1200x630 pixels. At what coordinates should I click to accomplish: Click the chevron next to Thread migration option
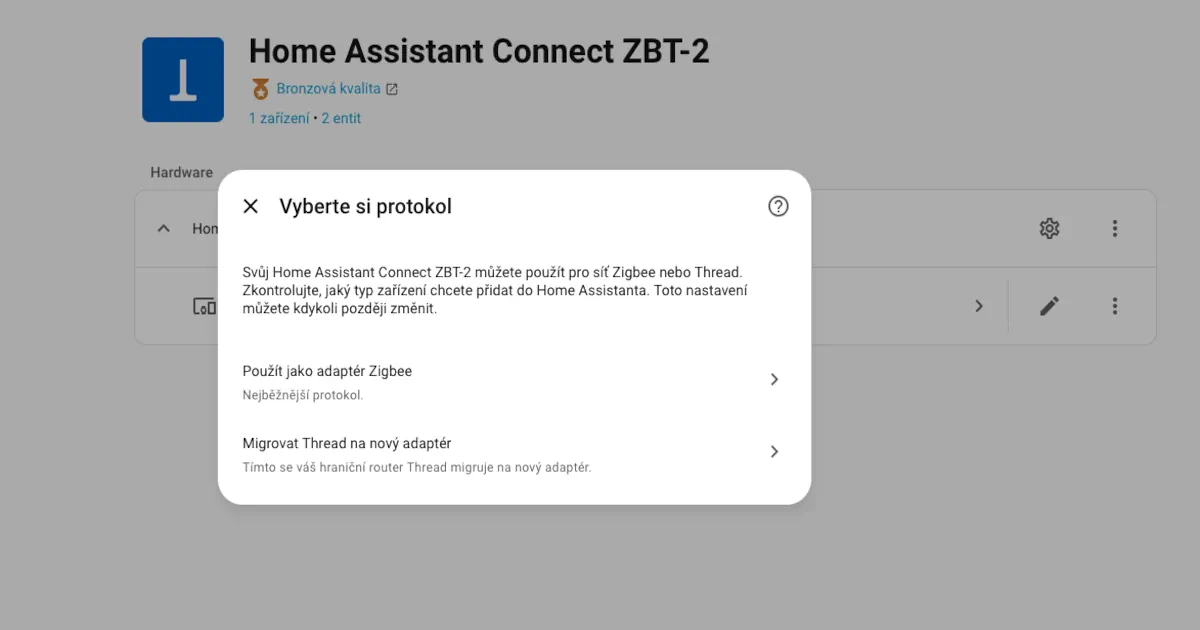(774, 452)
